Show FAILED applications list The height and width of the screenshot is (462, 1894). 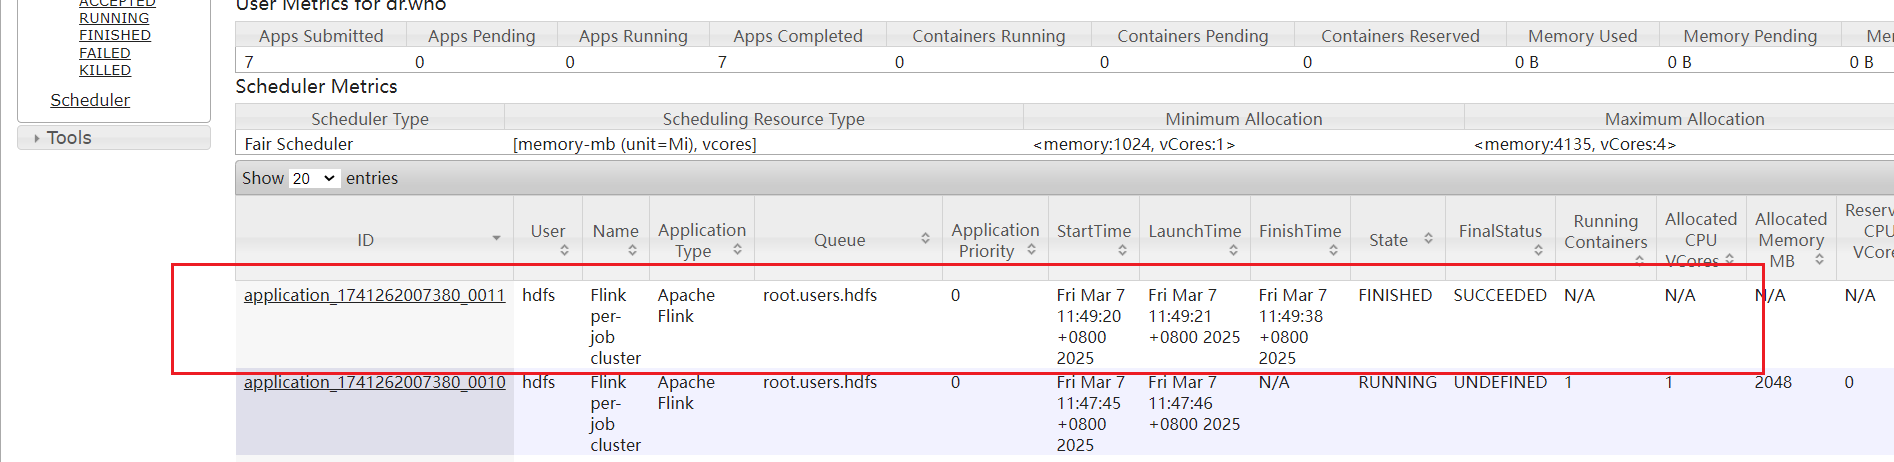tap(105, 53)
